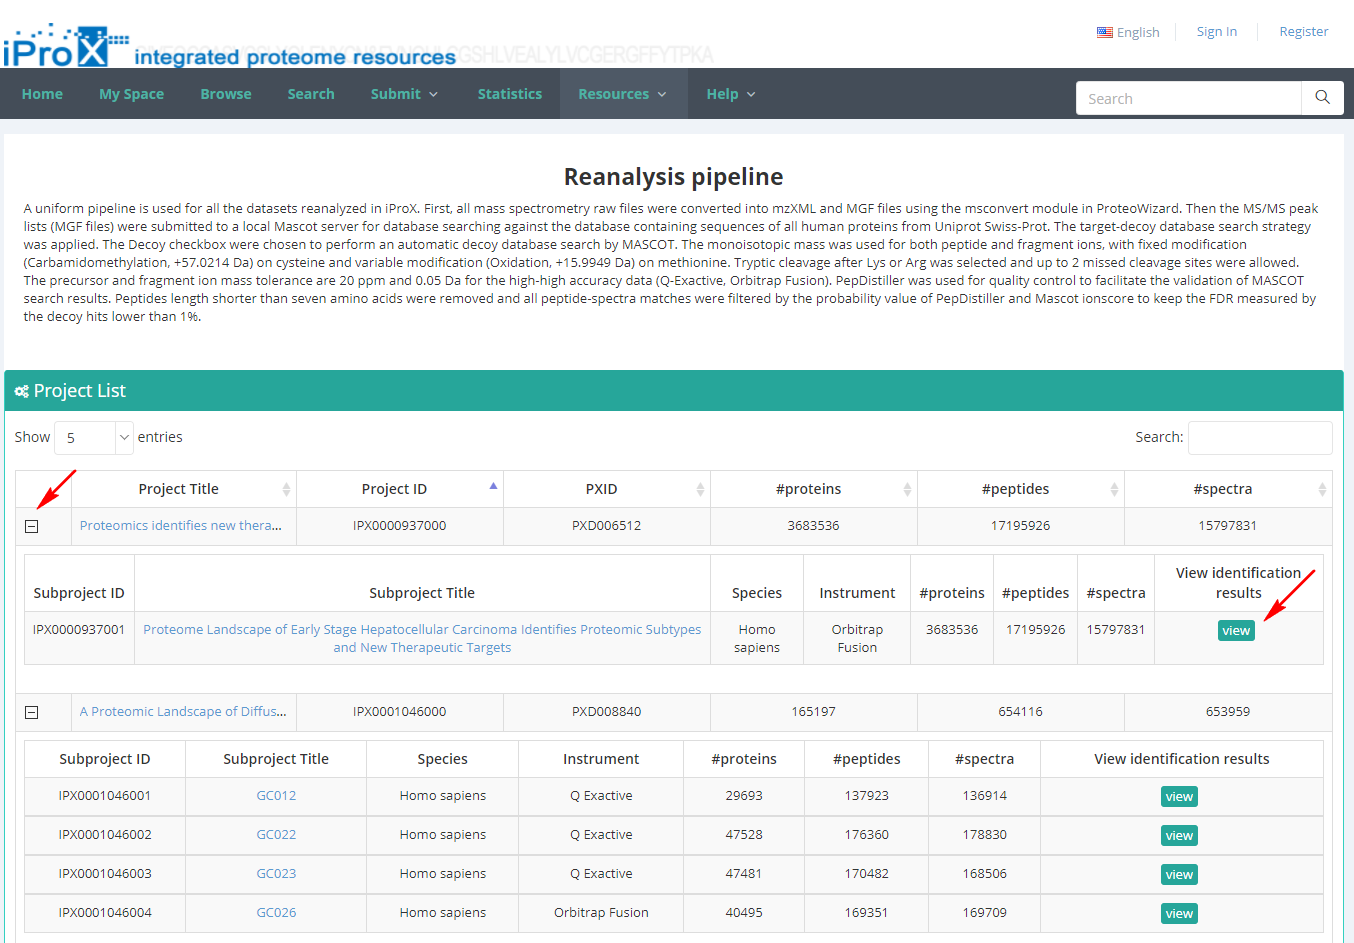View results for GC023 row
The width and height of the screenshot is (1354, 943).
pyautogui.click(x=1179, y=875)
